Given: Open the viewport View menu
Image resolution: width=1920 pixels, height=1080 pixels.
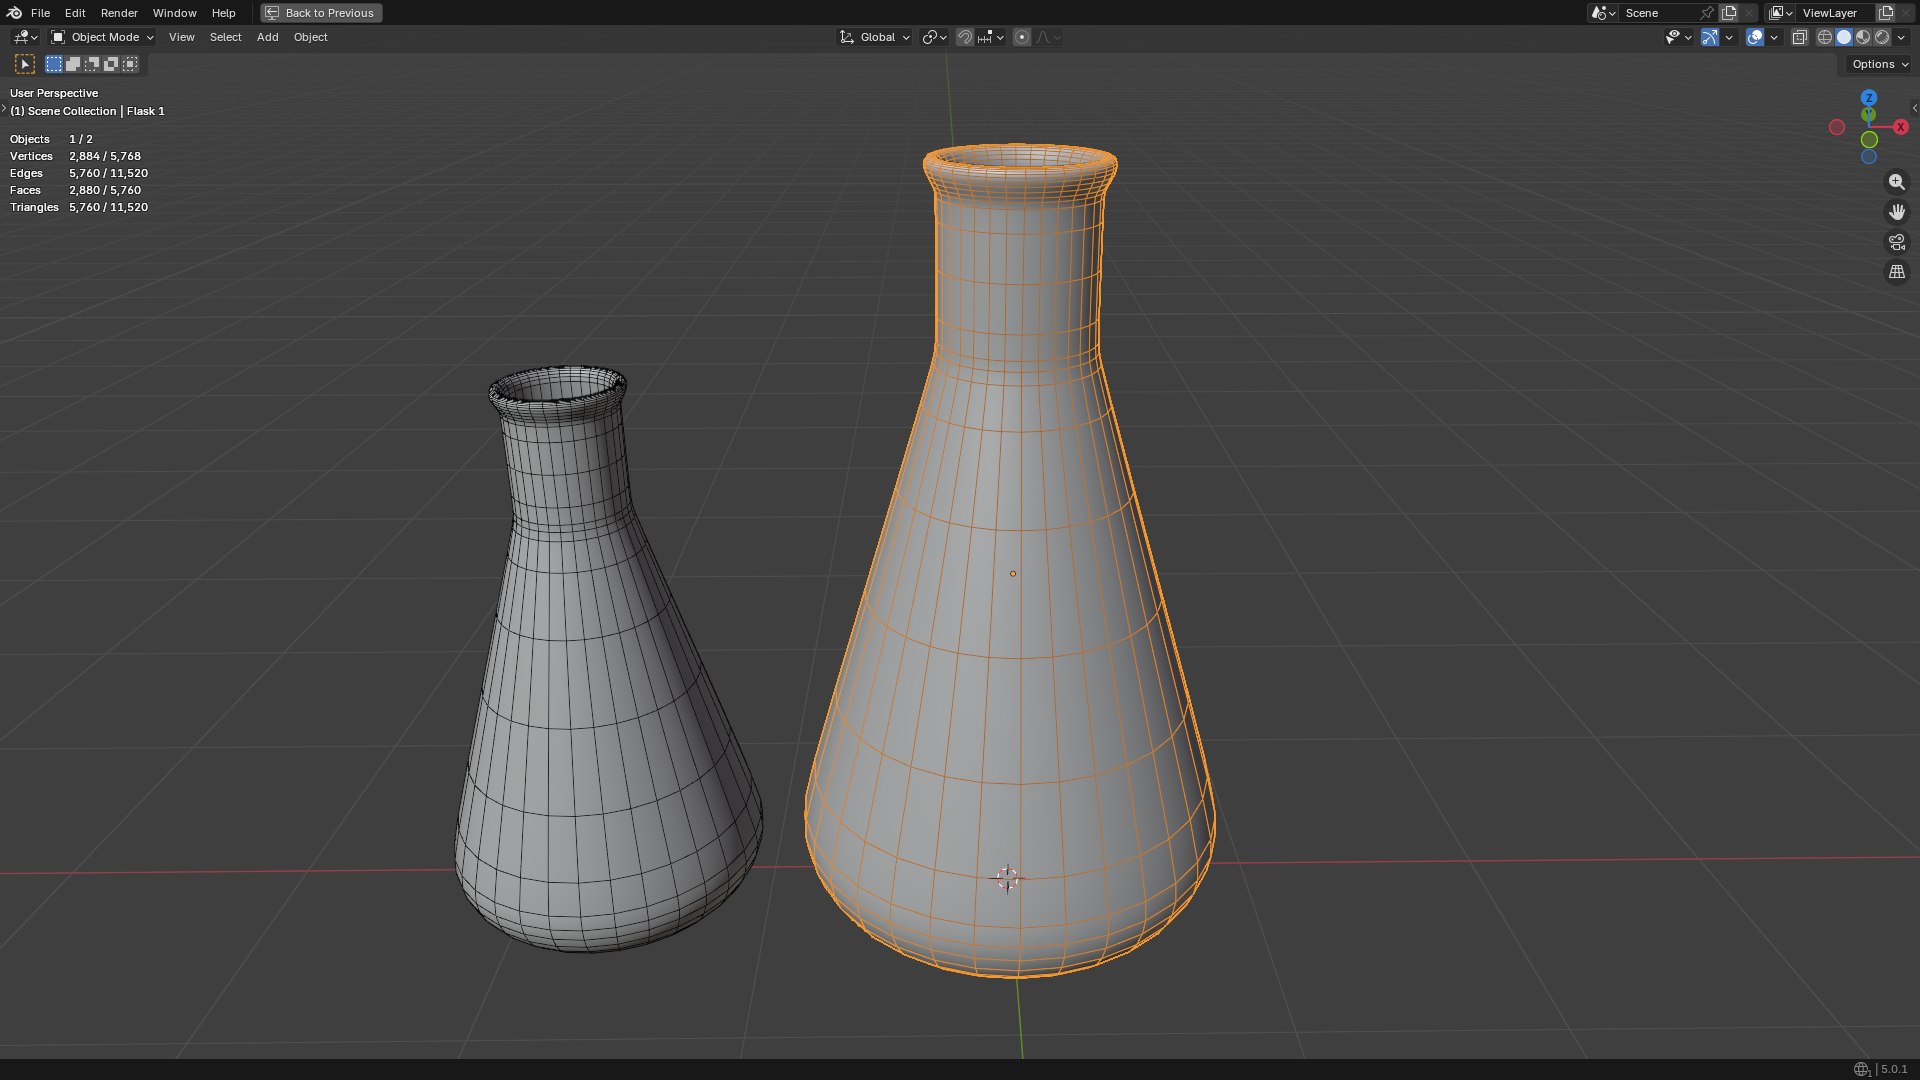Looking at the screenshot, I should click(x=181, y=37).
